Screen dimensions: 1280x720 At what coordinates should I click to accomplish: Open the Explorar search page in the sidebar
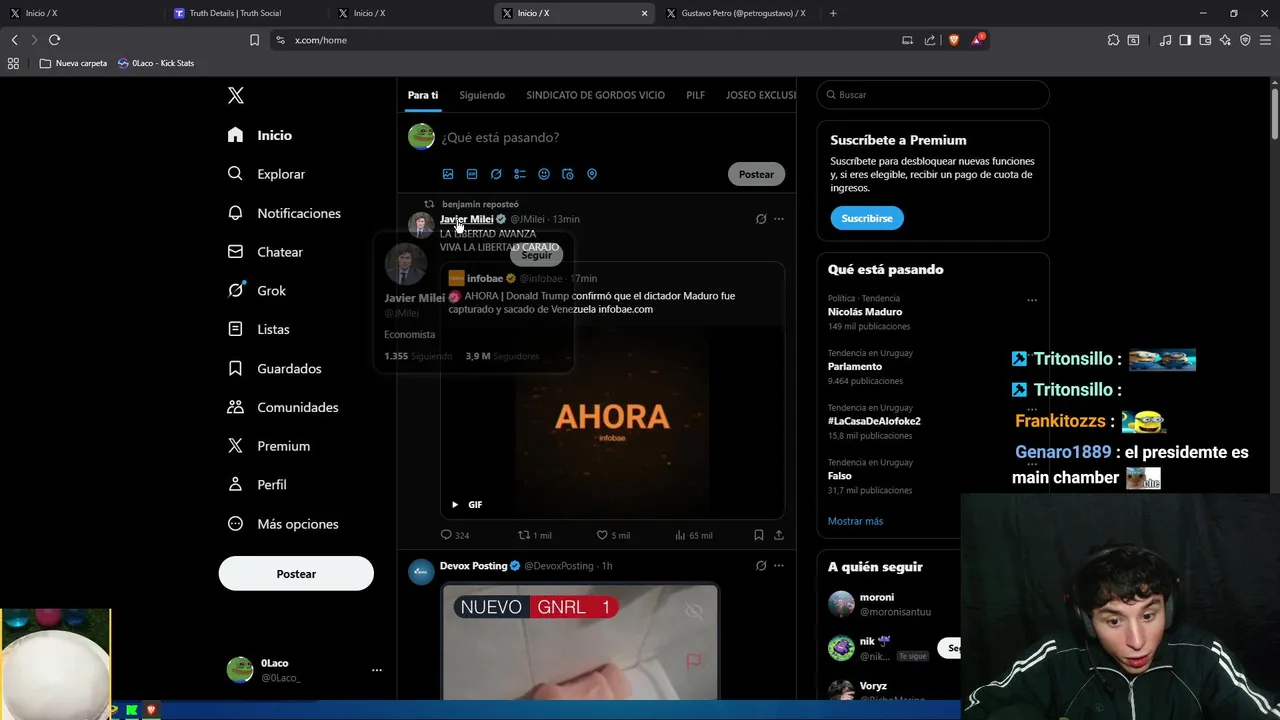pos(266,174)
